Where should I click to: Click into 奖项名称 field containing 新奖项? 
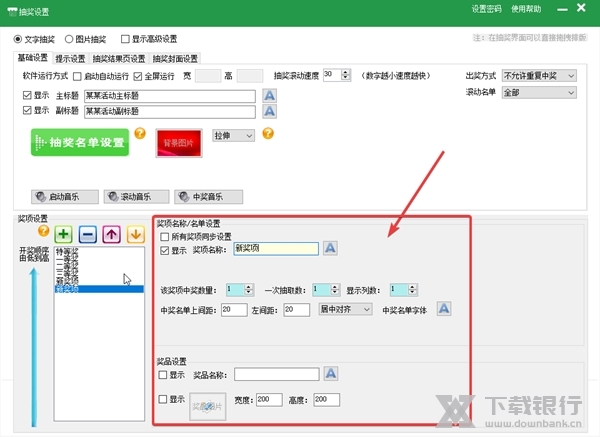point(276,248)
